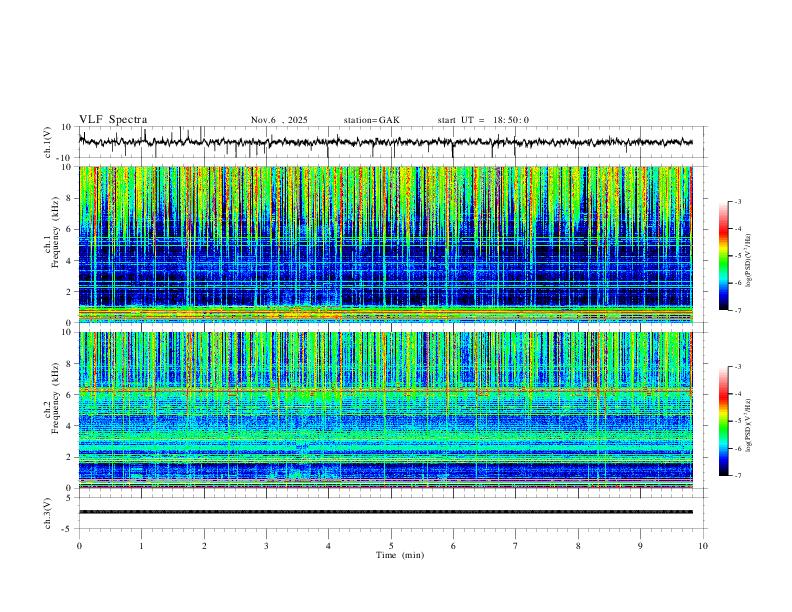Click the "-7" tick on ch.2 color bar
792x612 pixels.
pos(737,476)
